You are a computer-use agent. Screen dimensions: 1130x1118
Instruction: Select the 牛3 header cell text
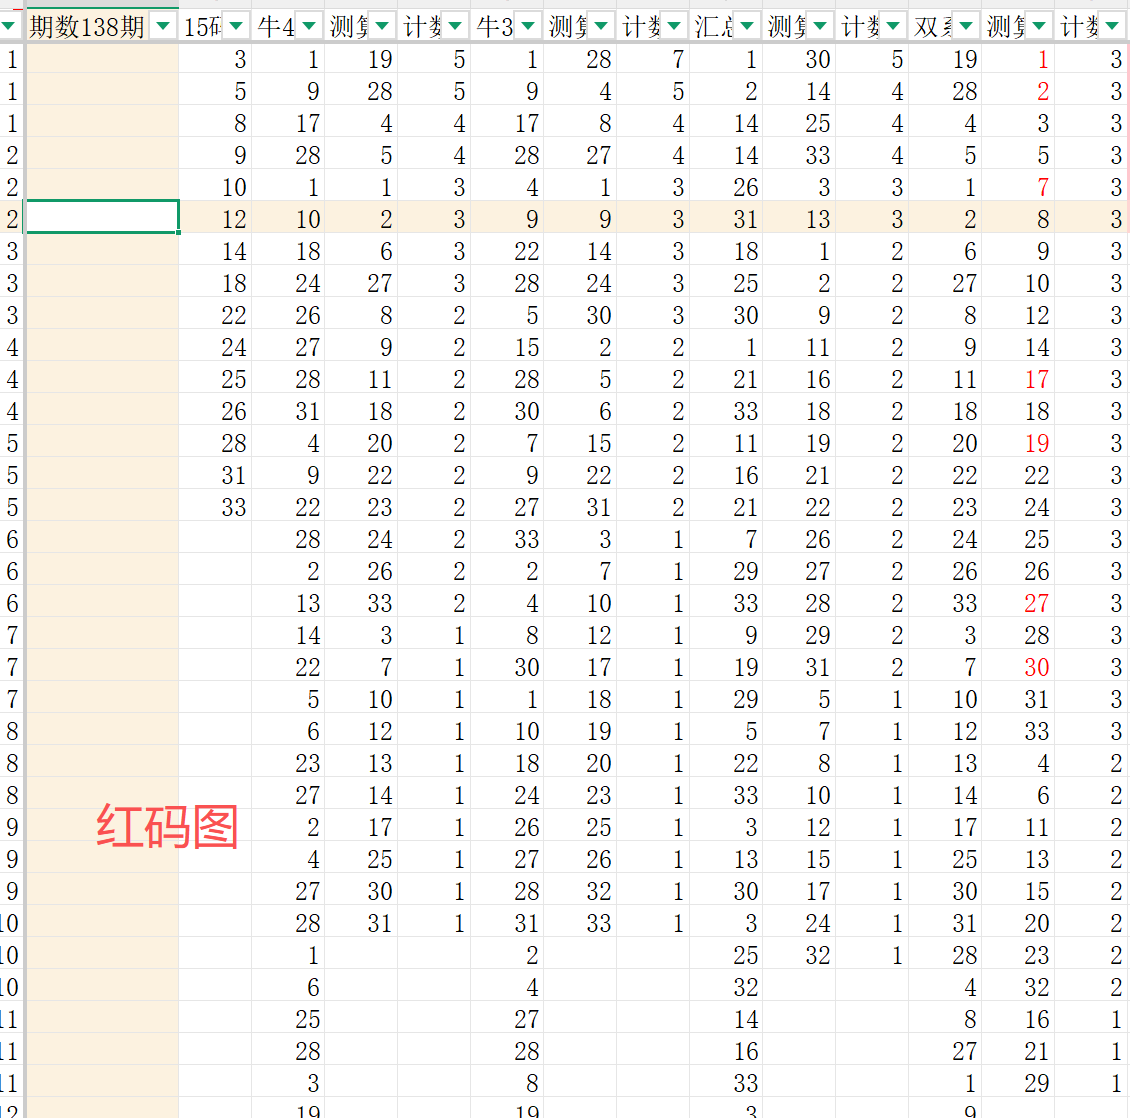tap(494, 27)
